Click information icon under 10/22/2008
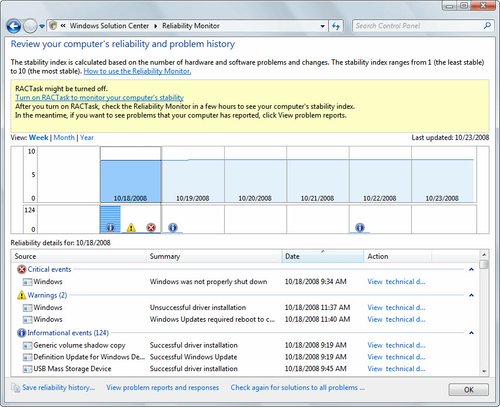The width and height of the screenshot is (500, 407). click(360, 227)
